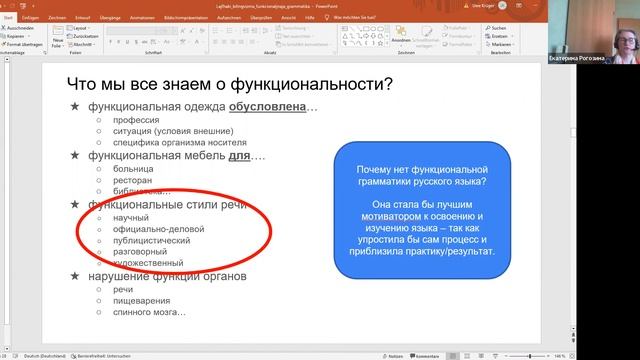640x360 pixels.
Task: Click the font color button
Action: tap(198, 42)
